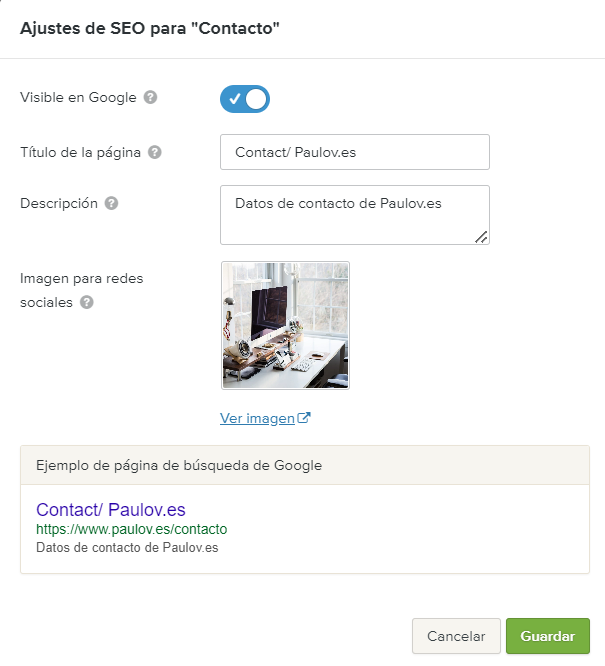Cancel the SEO settings dialog
605x666 pixels.
click(456, 636)
